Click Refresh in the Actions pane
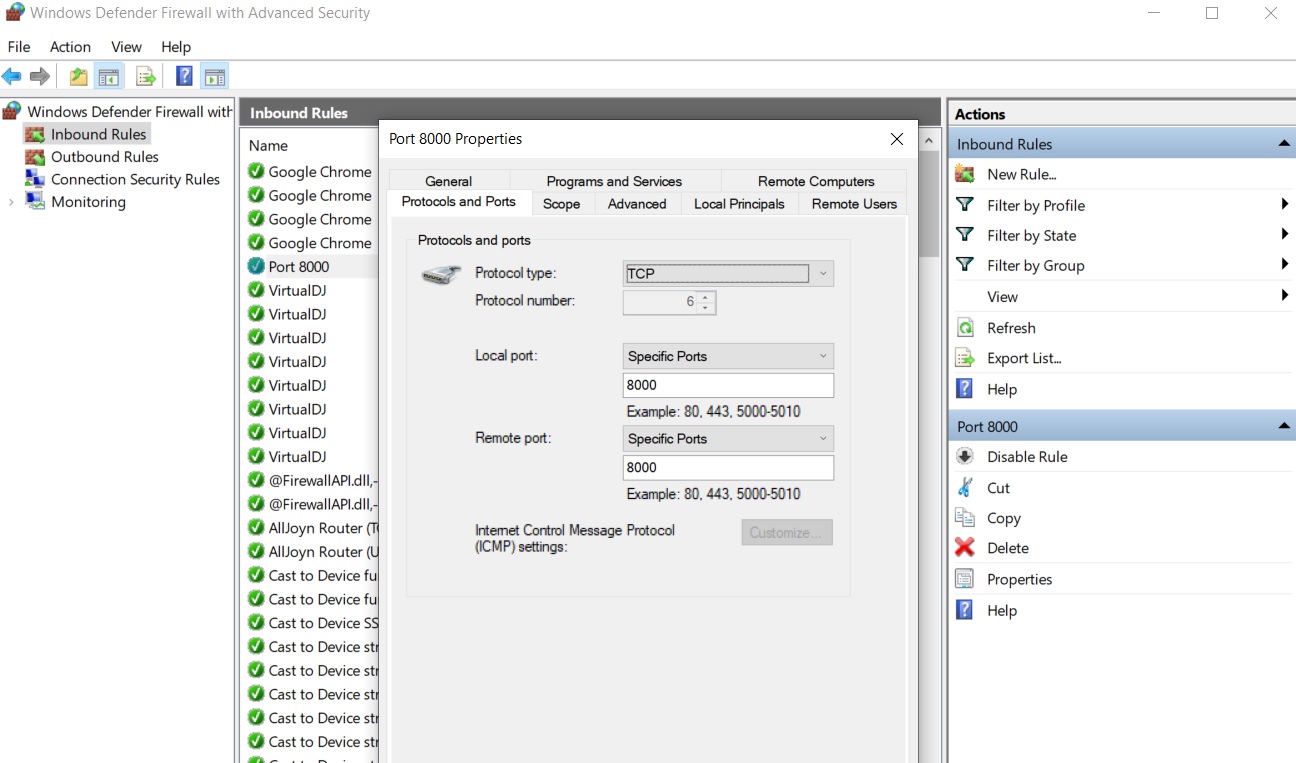The width and height of the screenshot is (1296, 763). (1011, 328)
